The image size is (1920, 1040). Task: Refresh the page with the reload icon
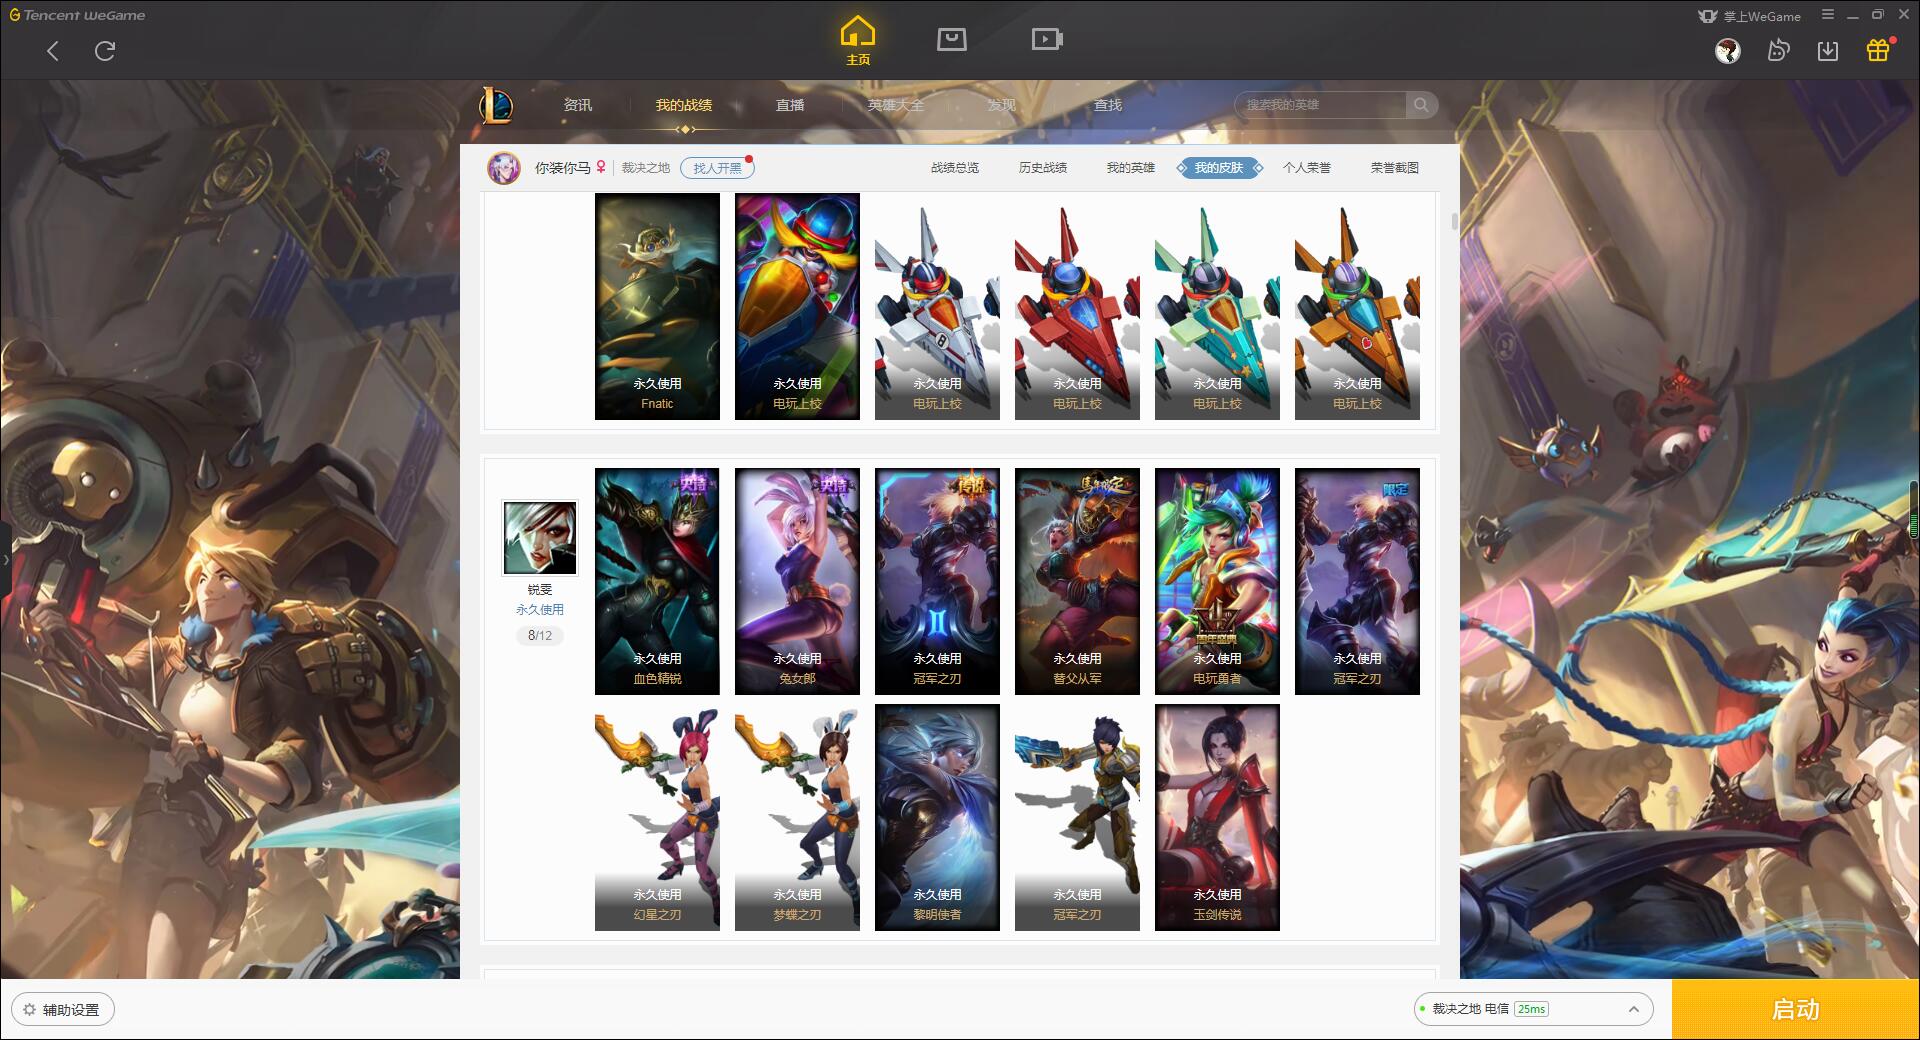click(105, 51)
